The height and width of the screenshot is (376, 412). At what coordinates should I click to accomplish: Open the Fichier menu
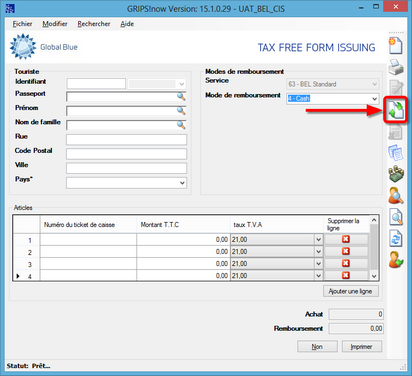22,24
